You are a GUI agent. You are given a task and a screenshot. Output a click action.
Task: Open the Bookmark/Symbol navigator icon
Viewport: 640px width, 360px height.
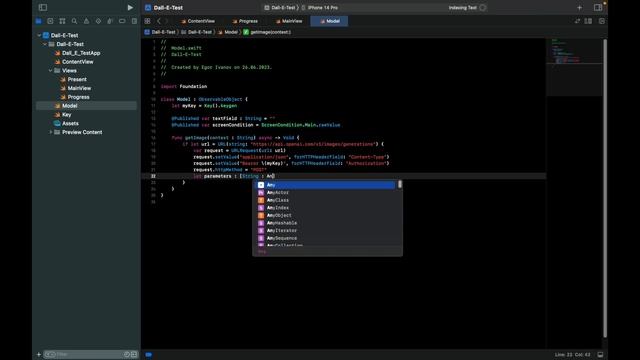click(62, 21)
